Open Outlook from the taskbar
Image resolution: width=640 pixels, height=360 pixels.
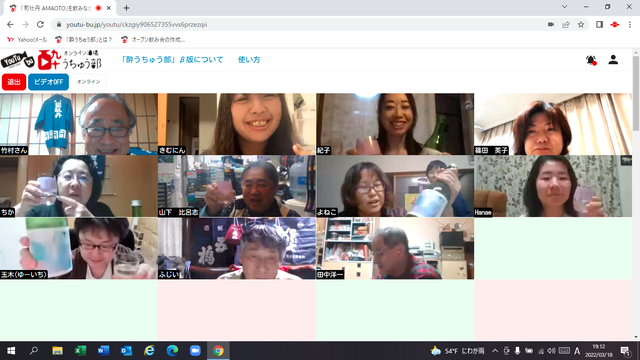coord(126,351)
